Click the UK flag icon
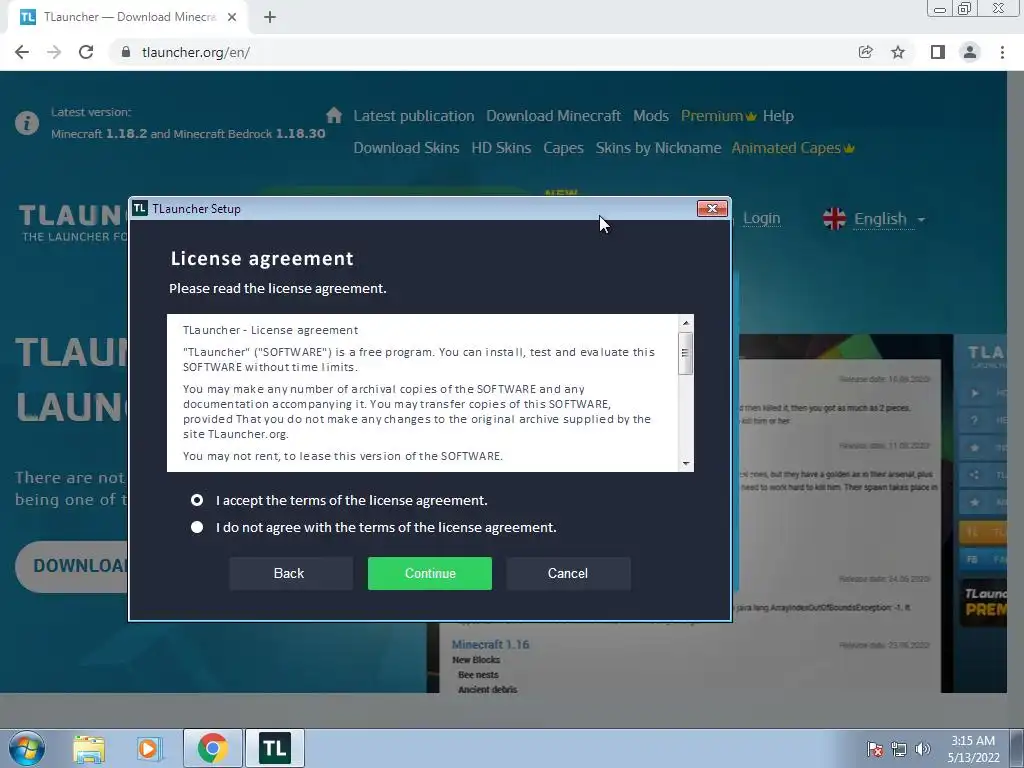This screenshot has height=768, width=1024. pos(834,219)
